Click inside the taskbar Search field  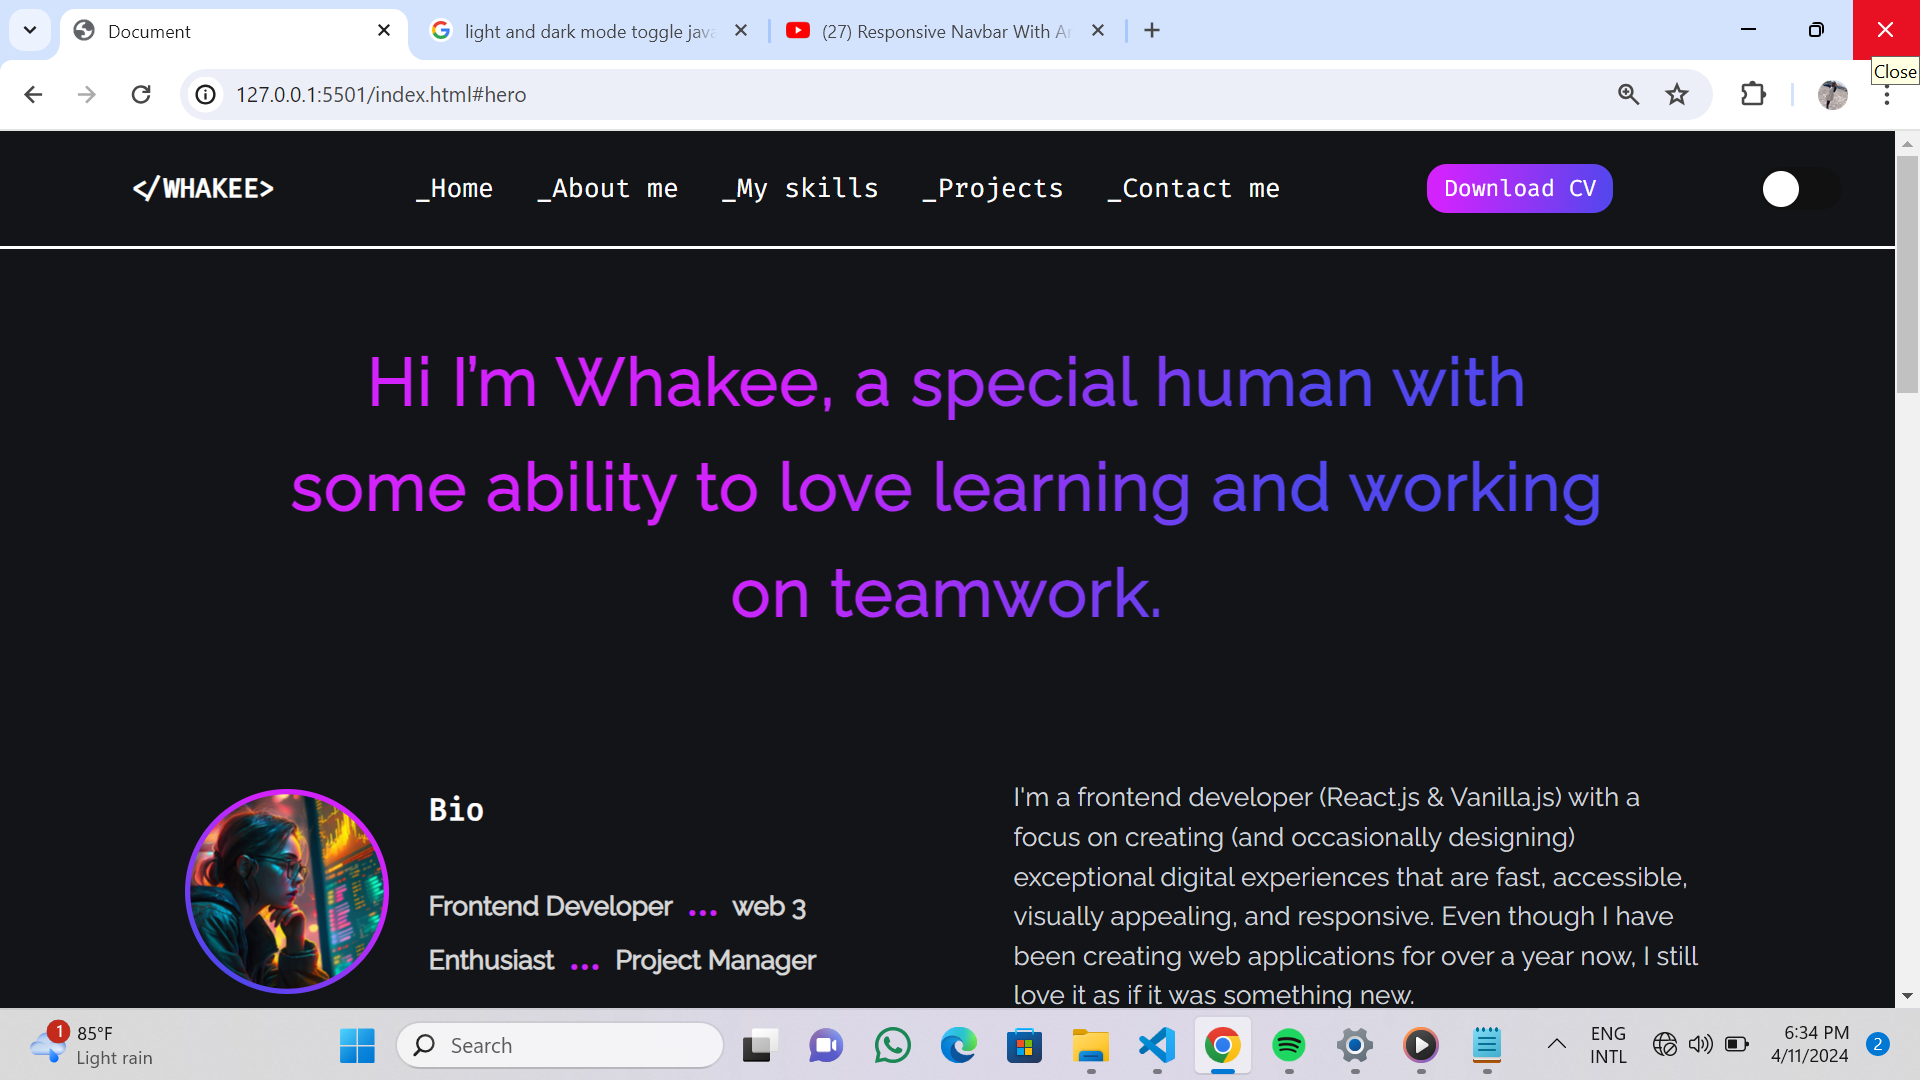560,1045
